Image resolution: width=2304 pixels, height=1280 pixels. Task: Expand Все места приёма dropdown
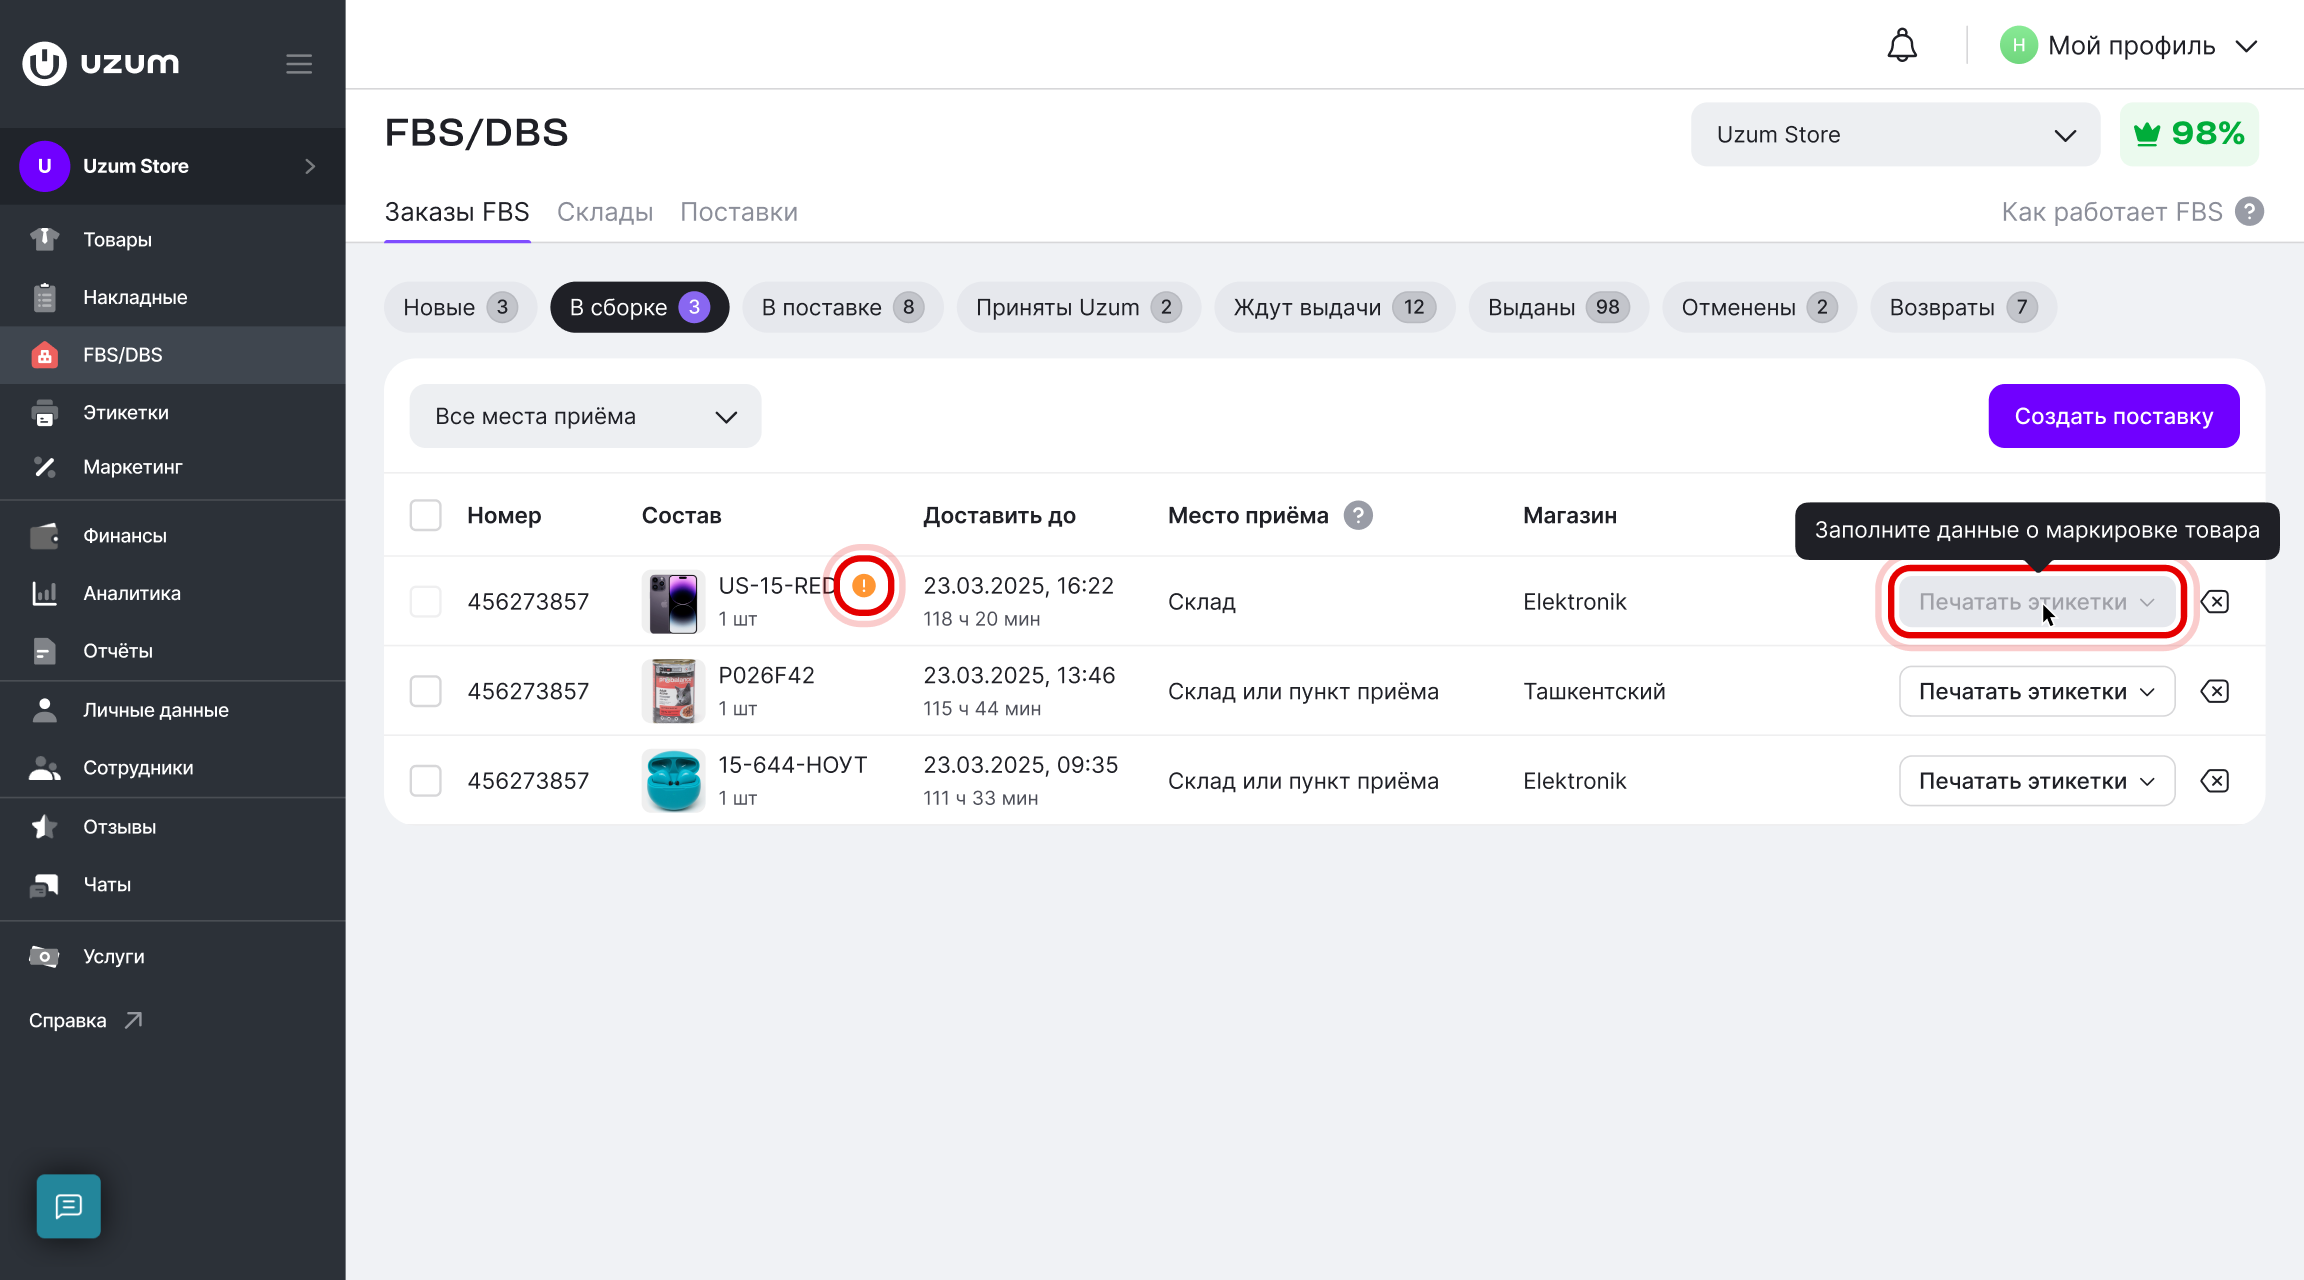585,416
